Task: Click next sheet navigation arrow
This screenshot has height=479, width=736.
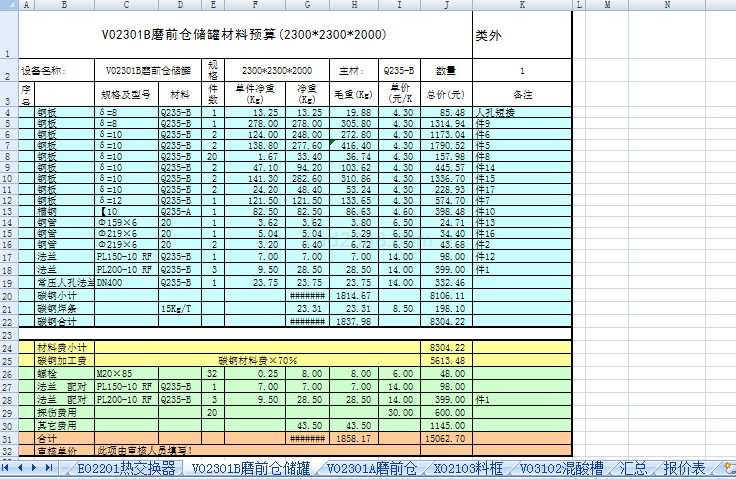Action: pyautogui.click(x=36, y=468)
